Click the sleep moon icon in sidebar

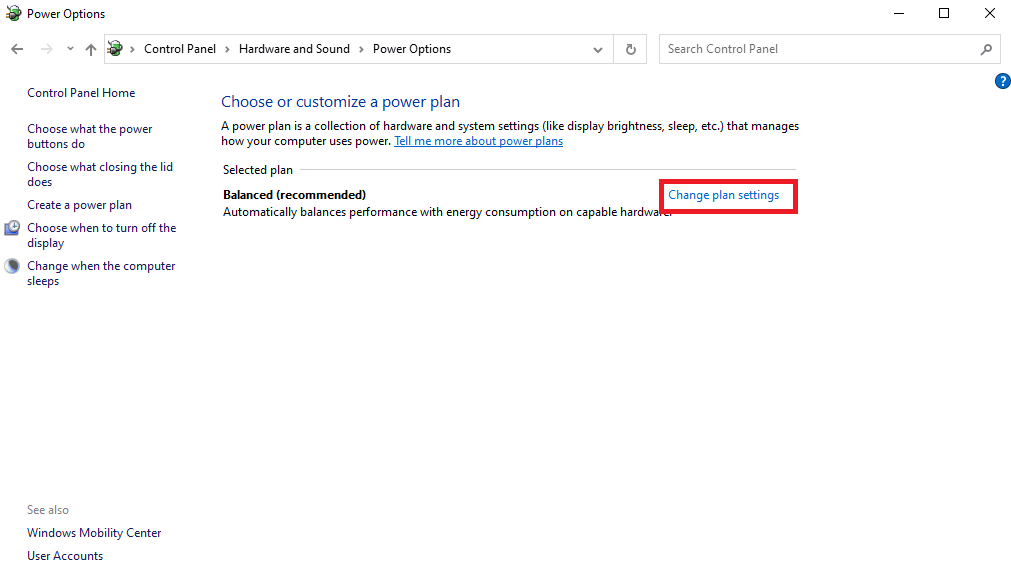click(x=12, y=266)
